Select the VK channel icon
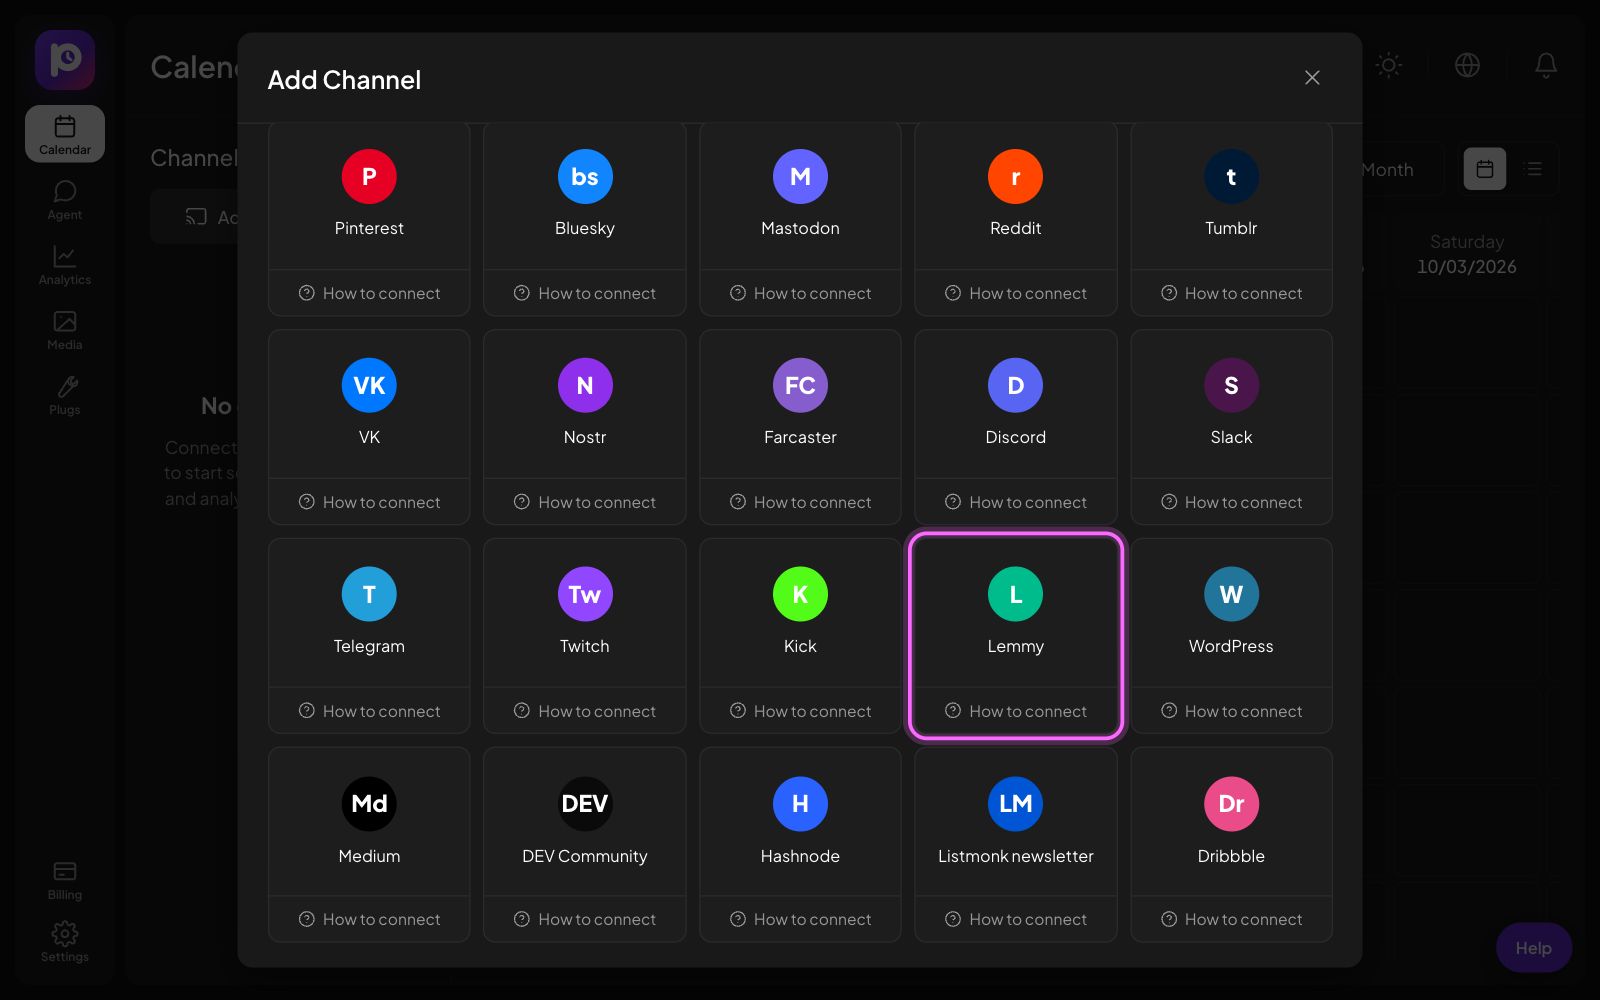Viewport: 1600px width, 1000px height. click(369, 386)
